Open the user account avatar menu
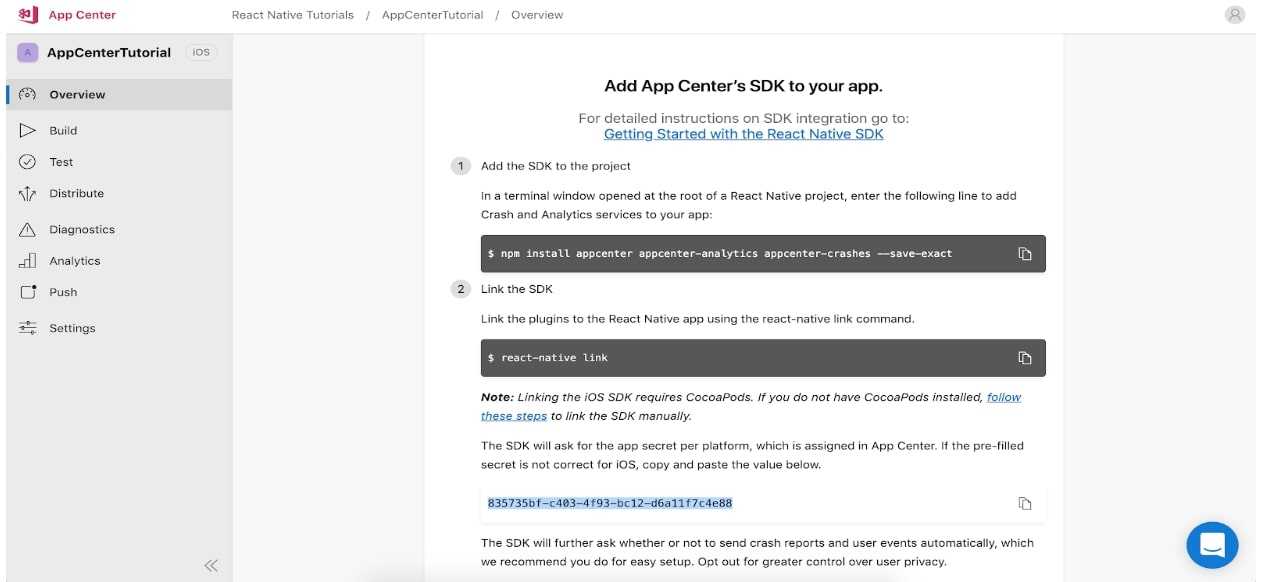The height and width of the screenshot is (582, 1264). coord(1235,15)
